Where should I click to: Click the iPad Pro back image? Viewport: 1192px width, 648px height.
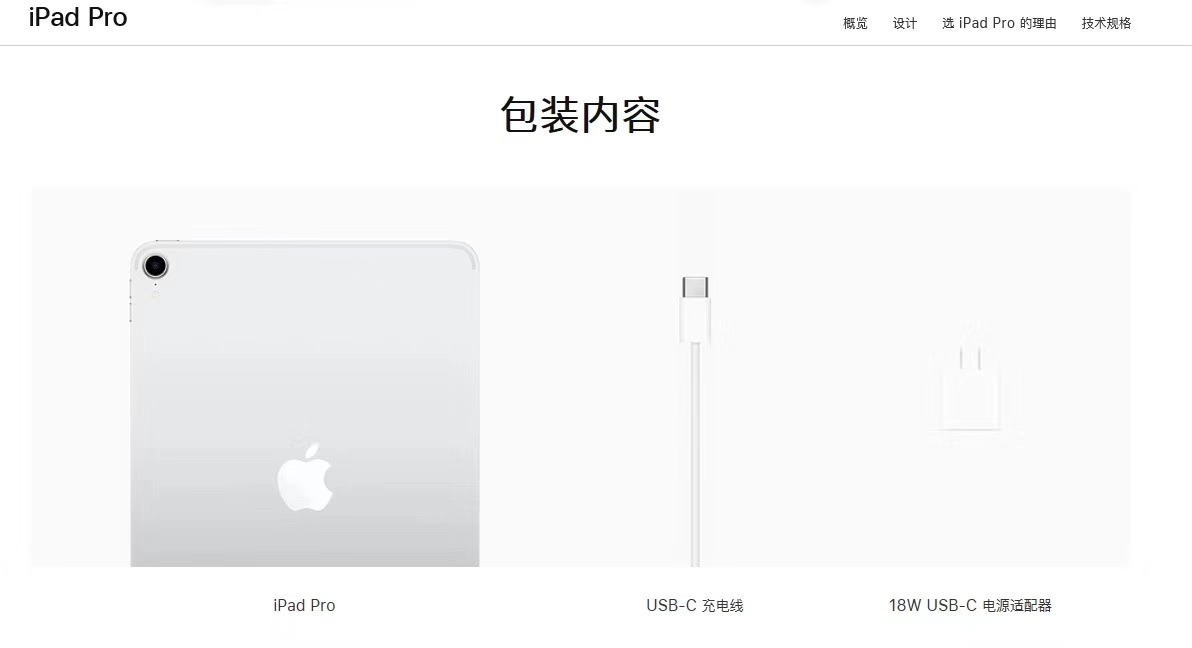[x=305, y=403]
